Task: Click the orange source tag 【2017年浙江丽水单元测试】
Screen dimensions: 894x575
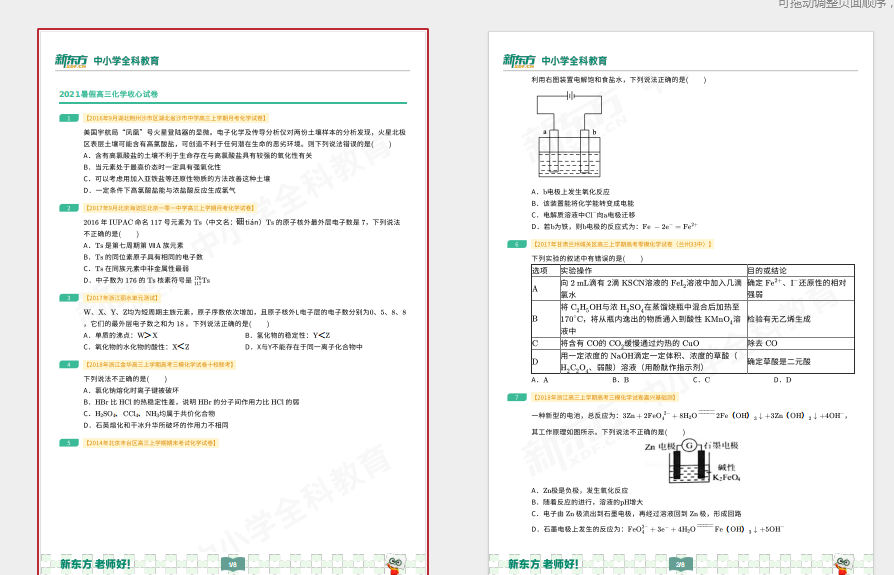Action: point(121,298)
